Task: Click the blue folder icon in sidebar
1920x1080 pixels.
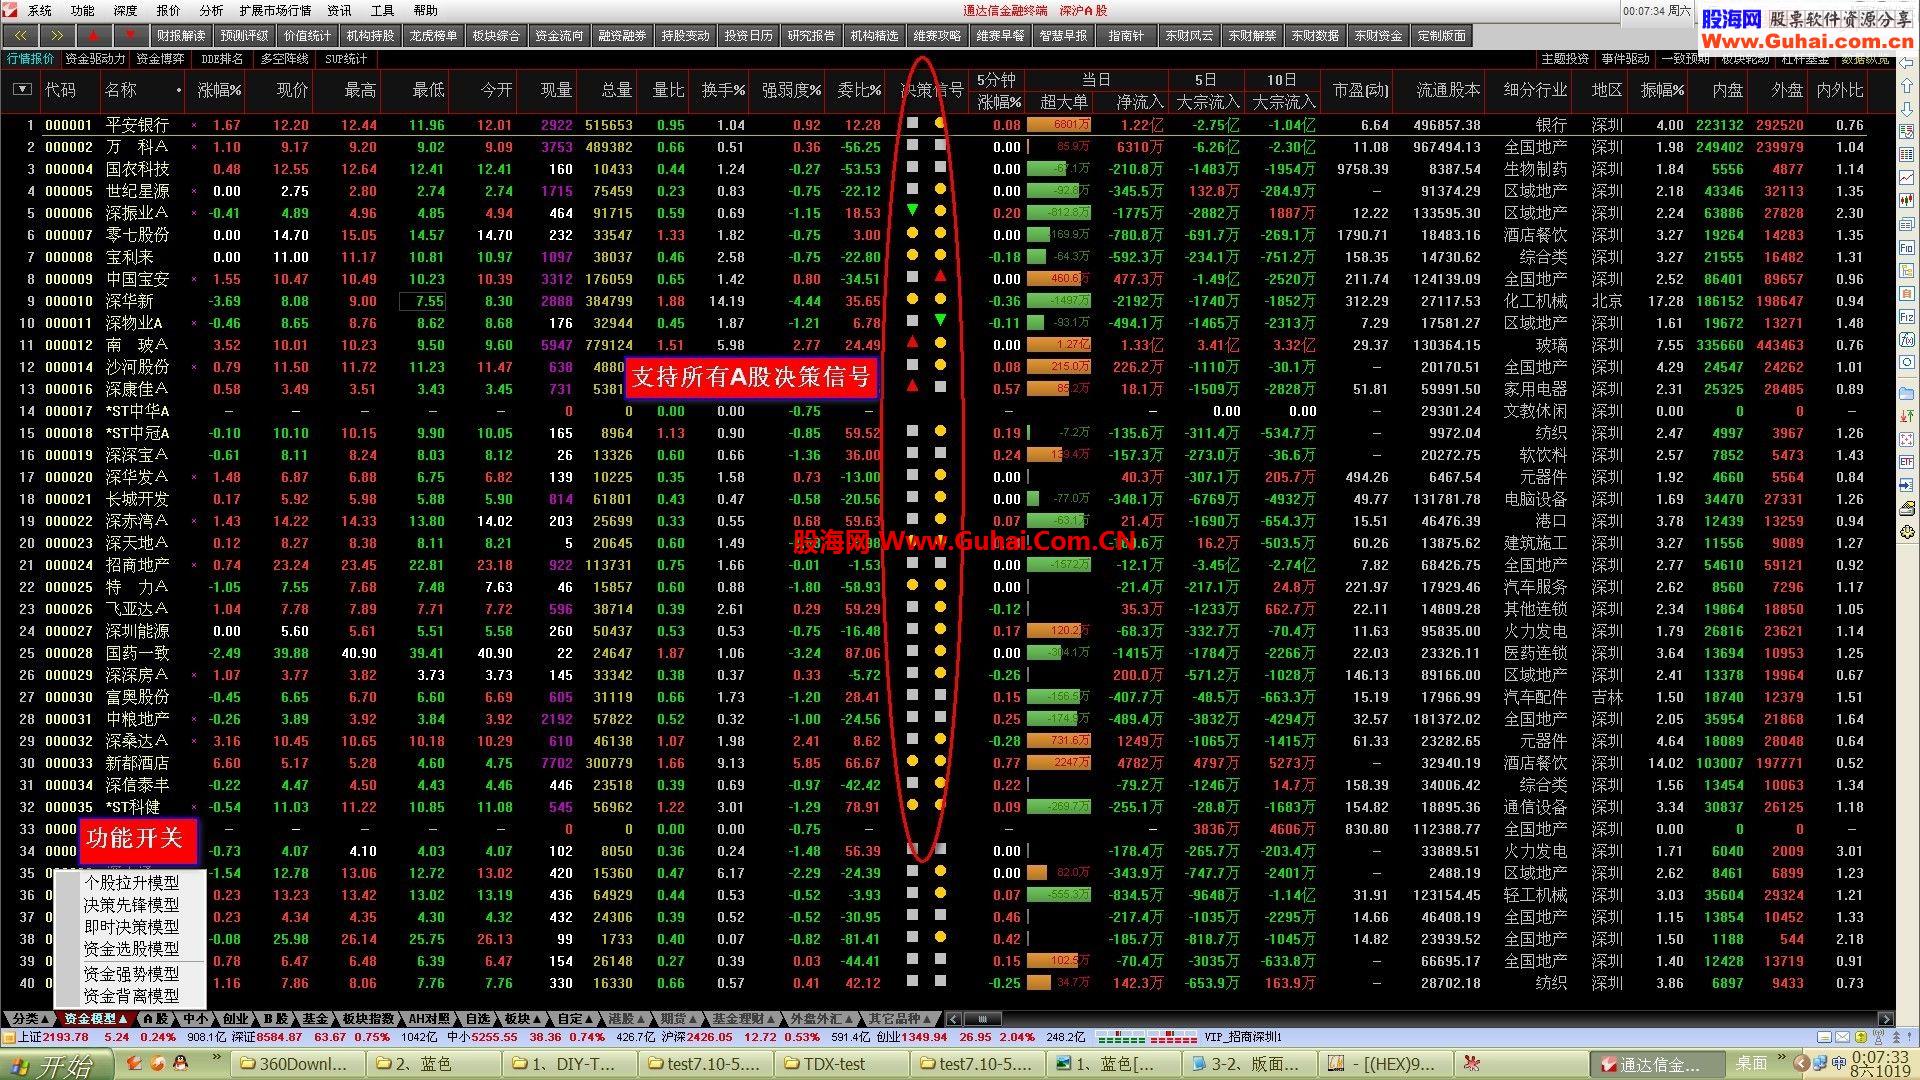Action: click(x=1907, y=393)
